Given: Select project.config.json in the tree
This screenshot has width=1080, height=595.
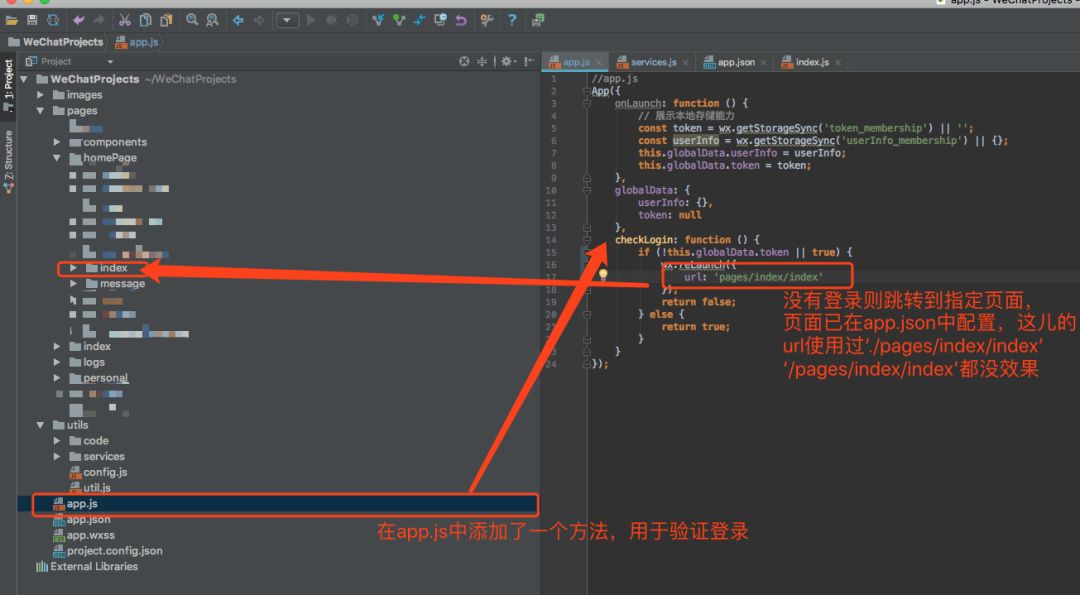Looking at the screenshot, I should point(108,551).
